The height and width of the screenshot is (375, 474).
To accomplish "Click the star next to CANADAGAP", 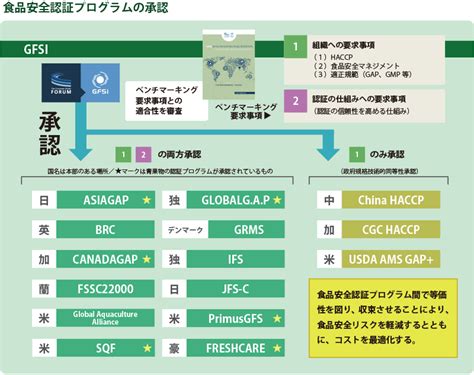I will pyautogui.click(x=147, y=259).
